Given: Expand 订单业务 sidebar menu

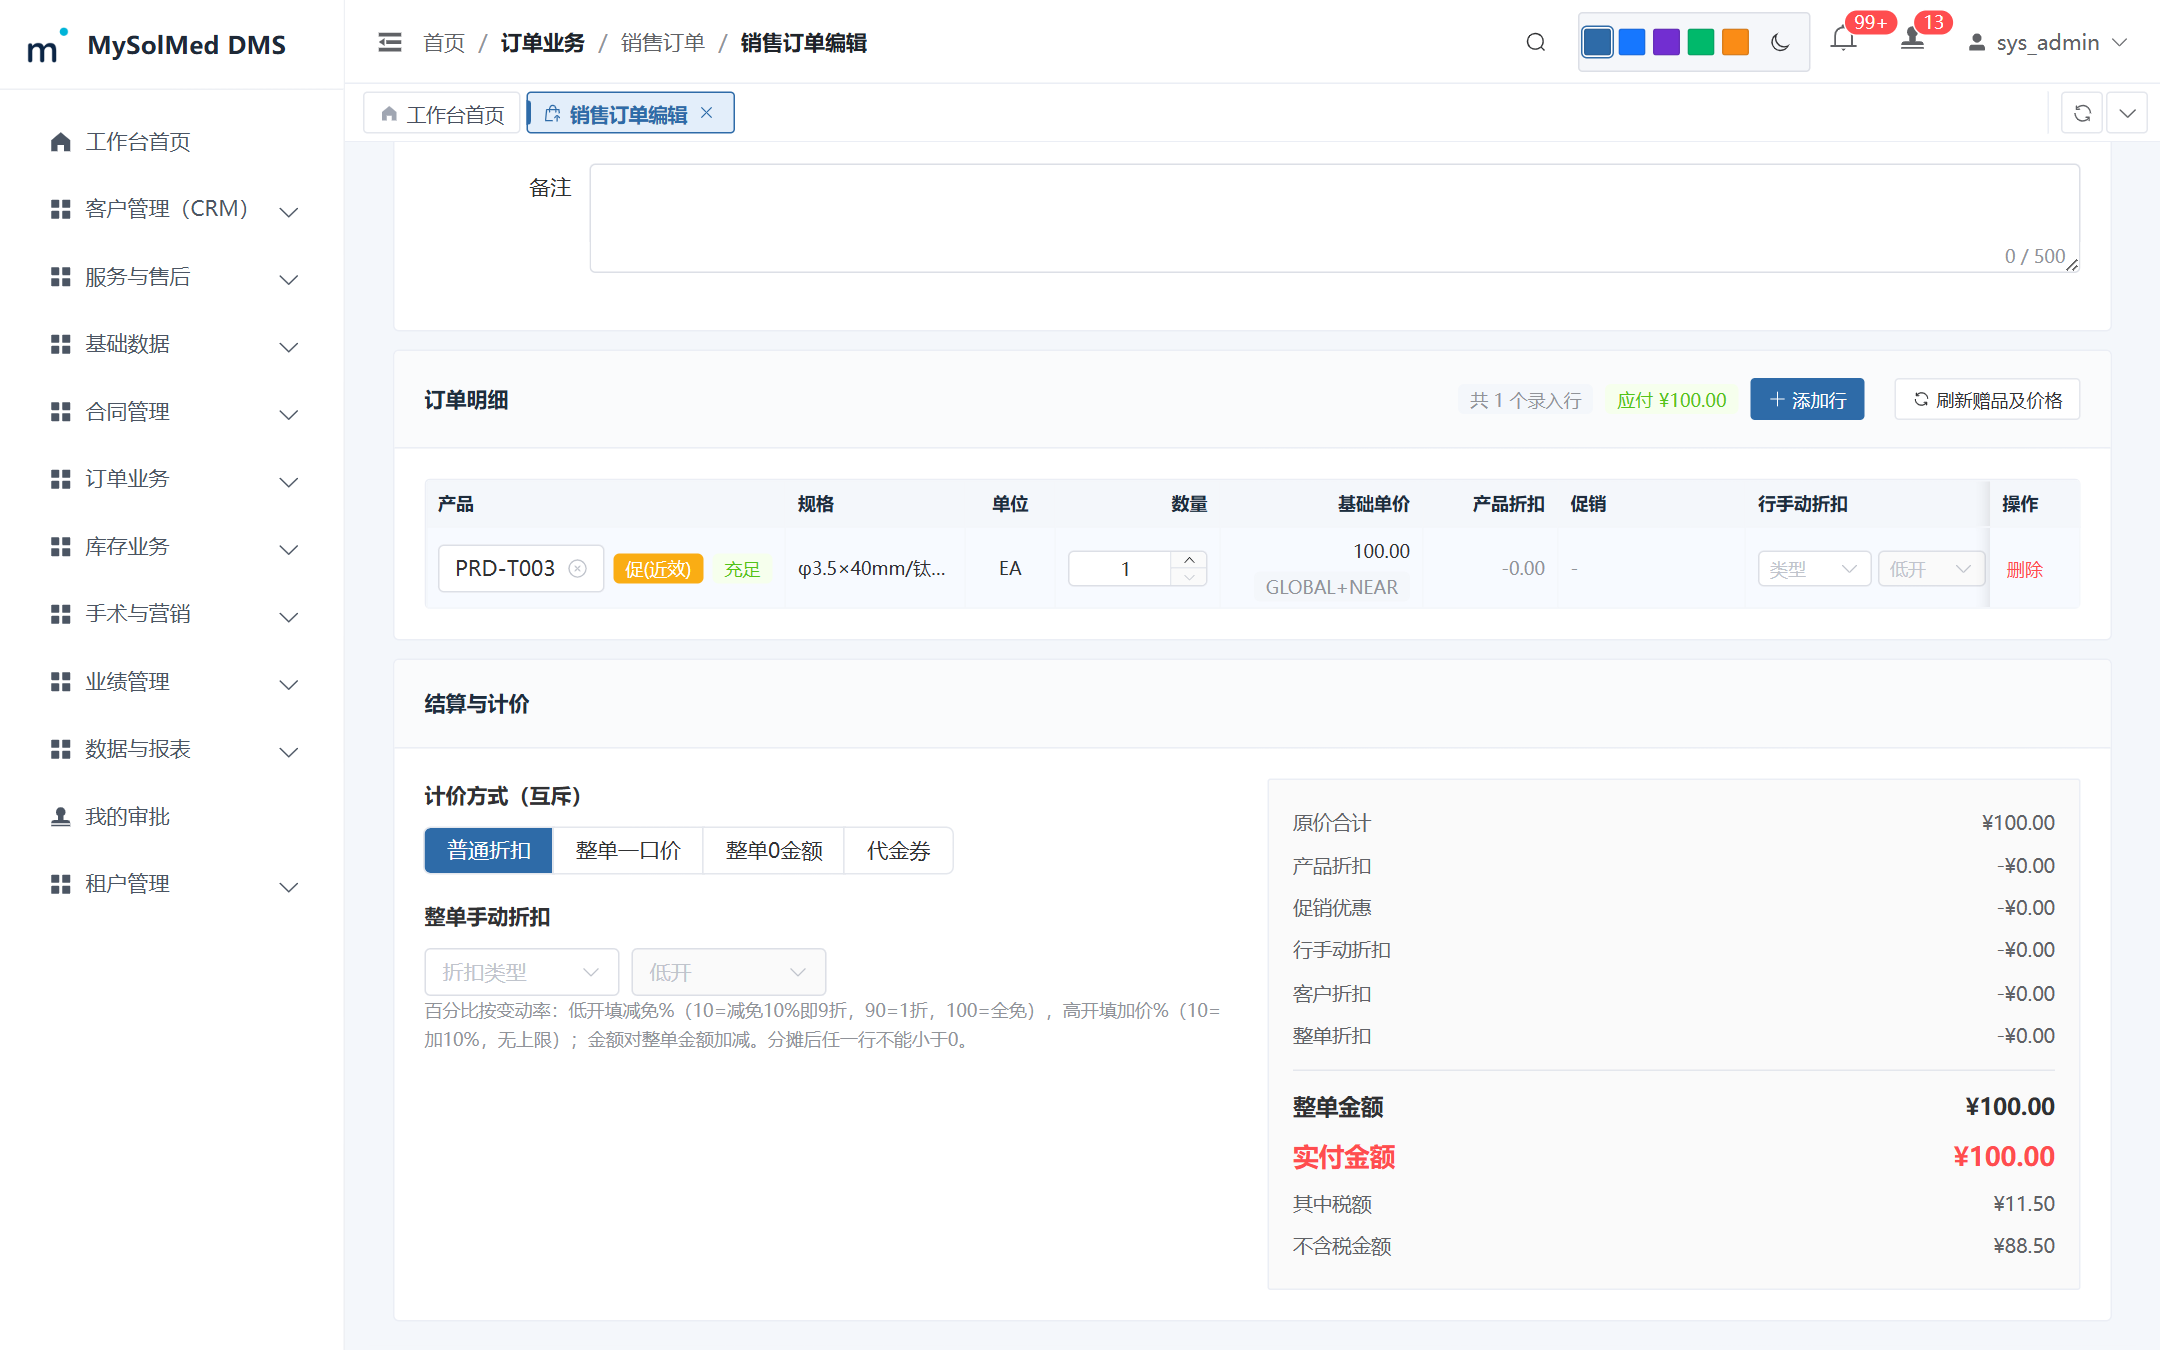Looking at the screenshot, I should click(172, 479).
